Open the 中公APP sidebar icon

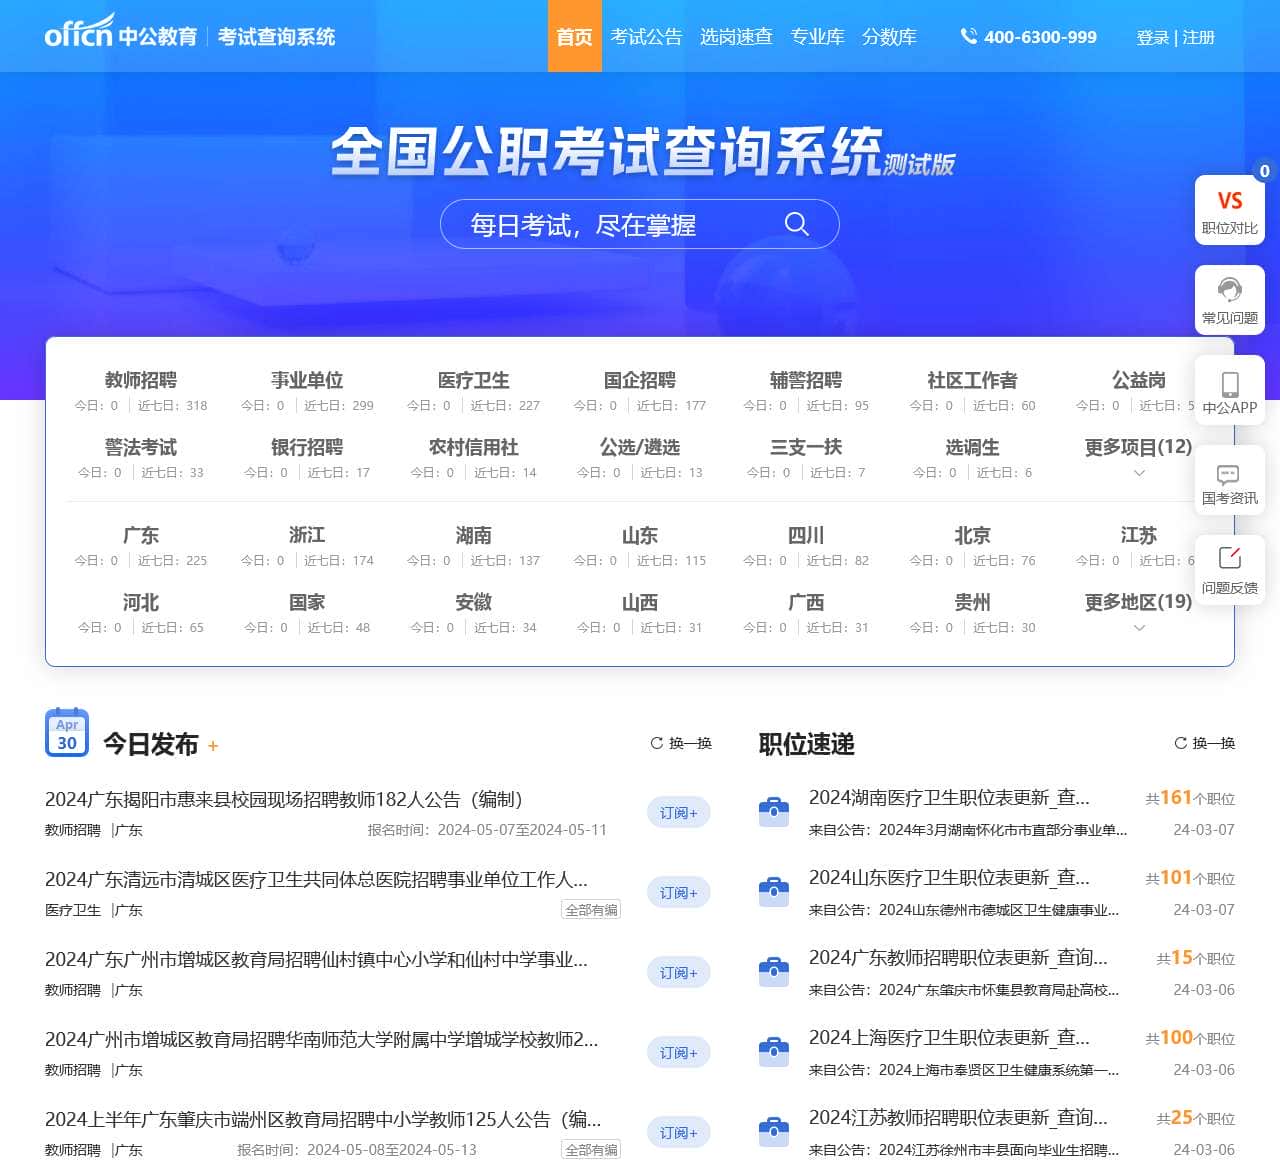click(x=1229, y=390)
